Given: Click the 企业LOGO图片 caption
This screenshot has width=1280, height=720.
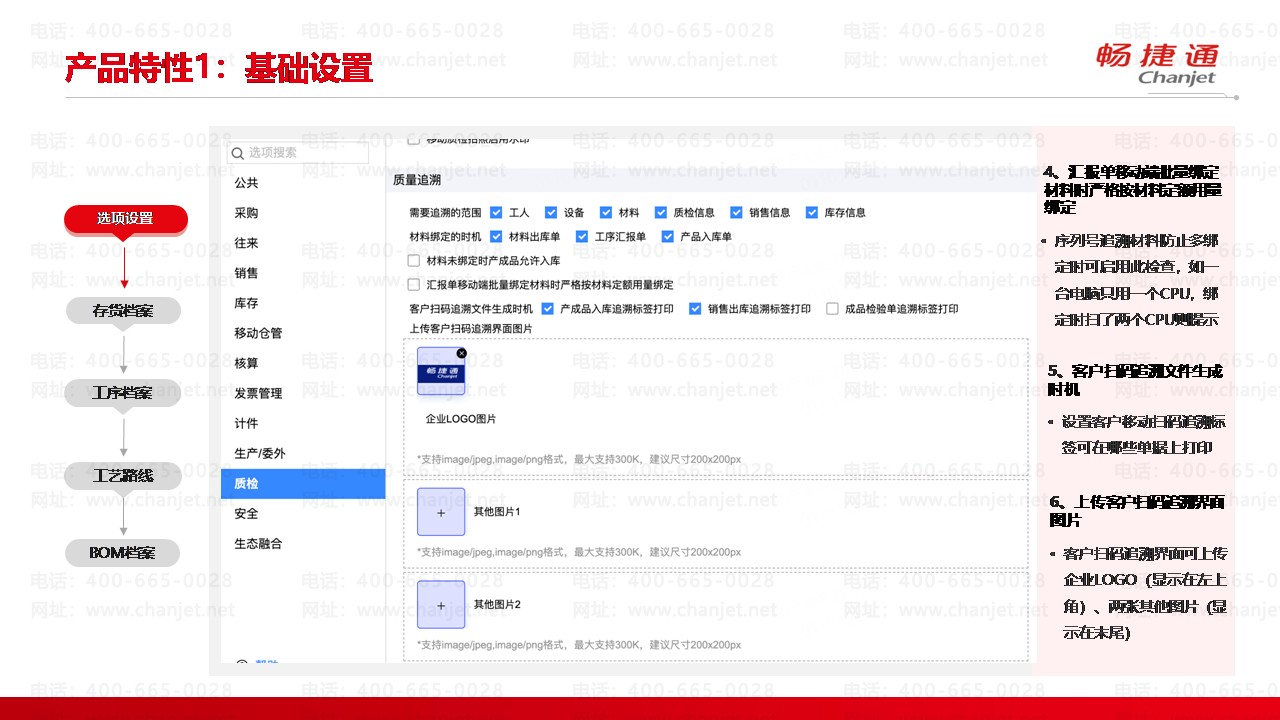Looking at the screenshot, I should pyautogui.click(x=461, y=419).
